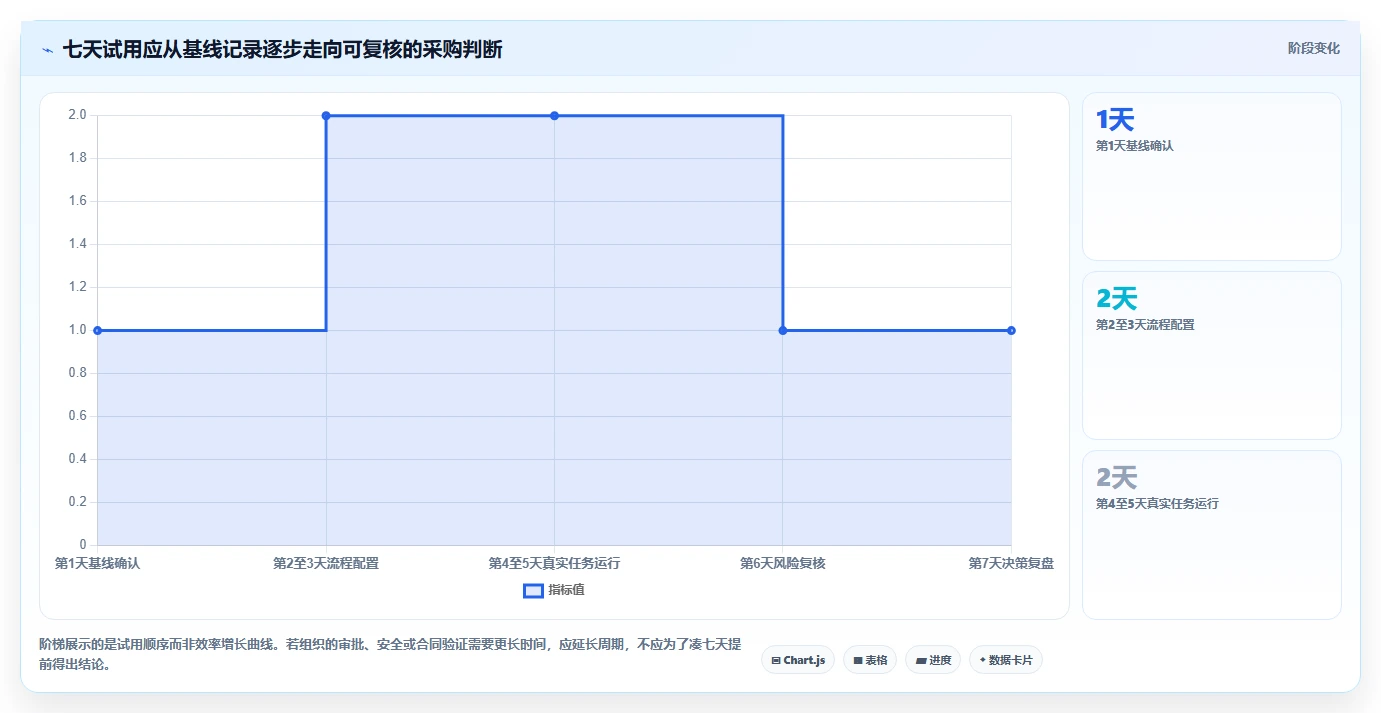Click data point above 第6天风险复核
Viewport: 1381px width, 713px height.
[x=783, y=330]
